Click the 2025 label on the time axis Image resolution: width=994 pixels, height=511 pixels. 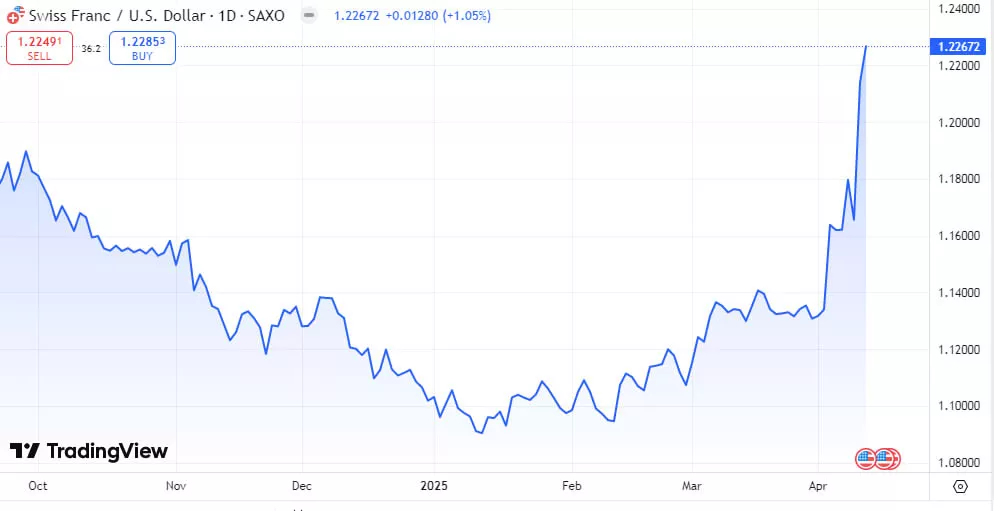tap(434, 486)
